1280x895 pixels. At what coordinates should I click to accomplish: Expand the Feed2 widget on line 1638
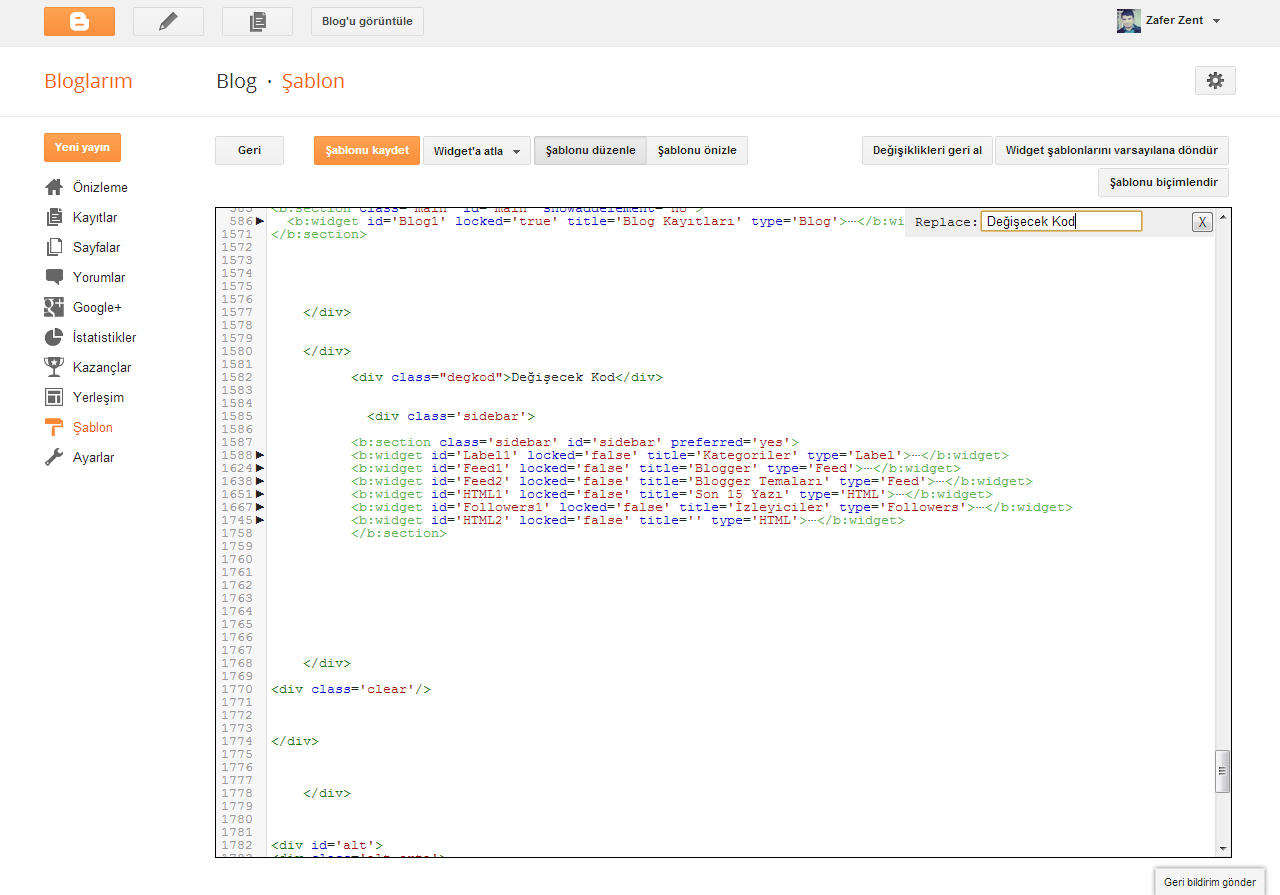[x=260, y=481]
